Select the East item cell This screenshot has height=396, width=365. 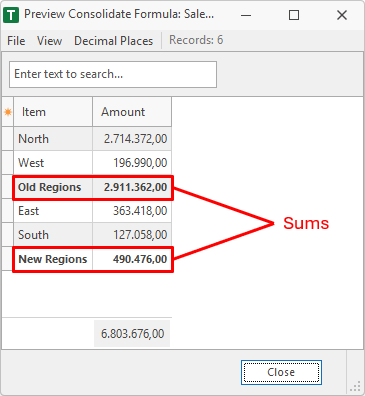tap(53, 211)
